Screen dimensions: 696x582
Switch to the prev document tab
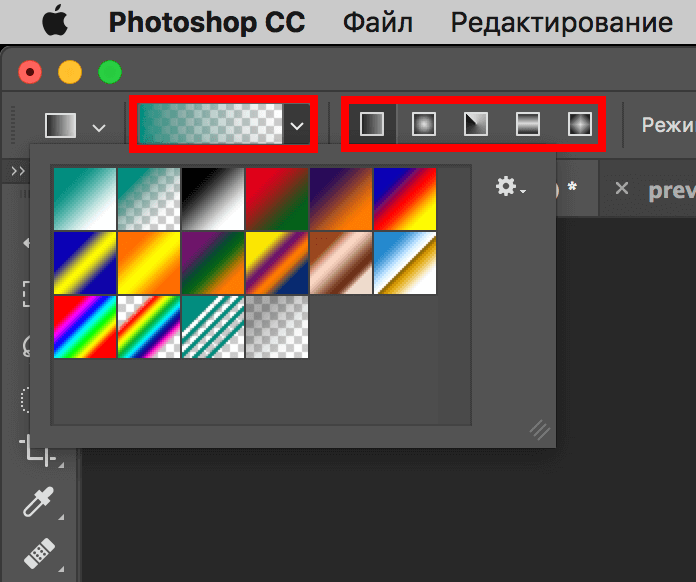671,190
